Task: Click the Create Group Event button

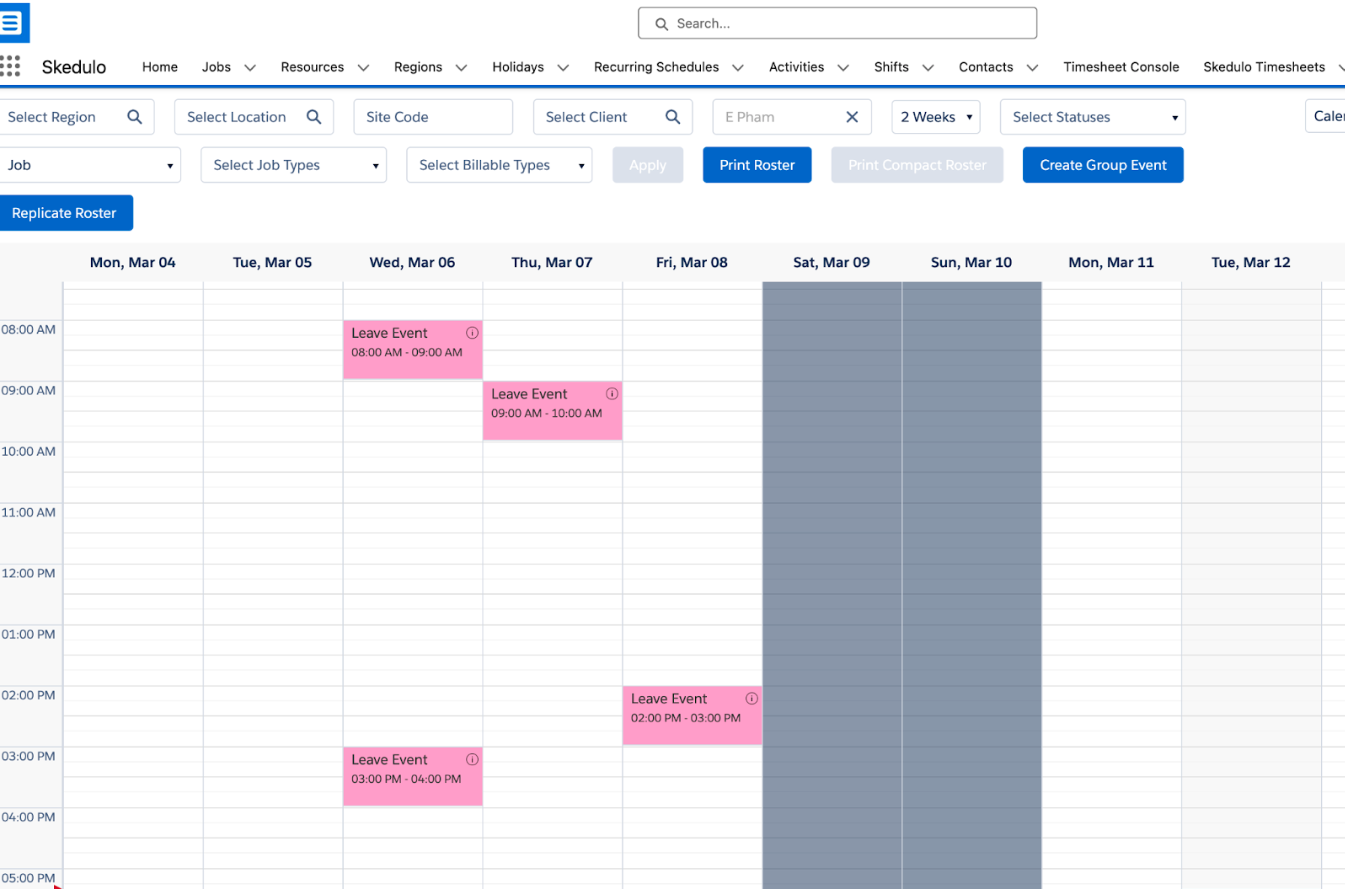Action: coord(1103,165)
